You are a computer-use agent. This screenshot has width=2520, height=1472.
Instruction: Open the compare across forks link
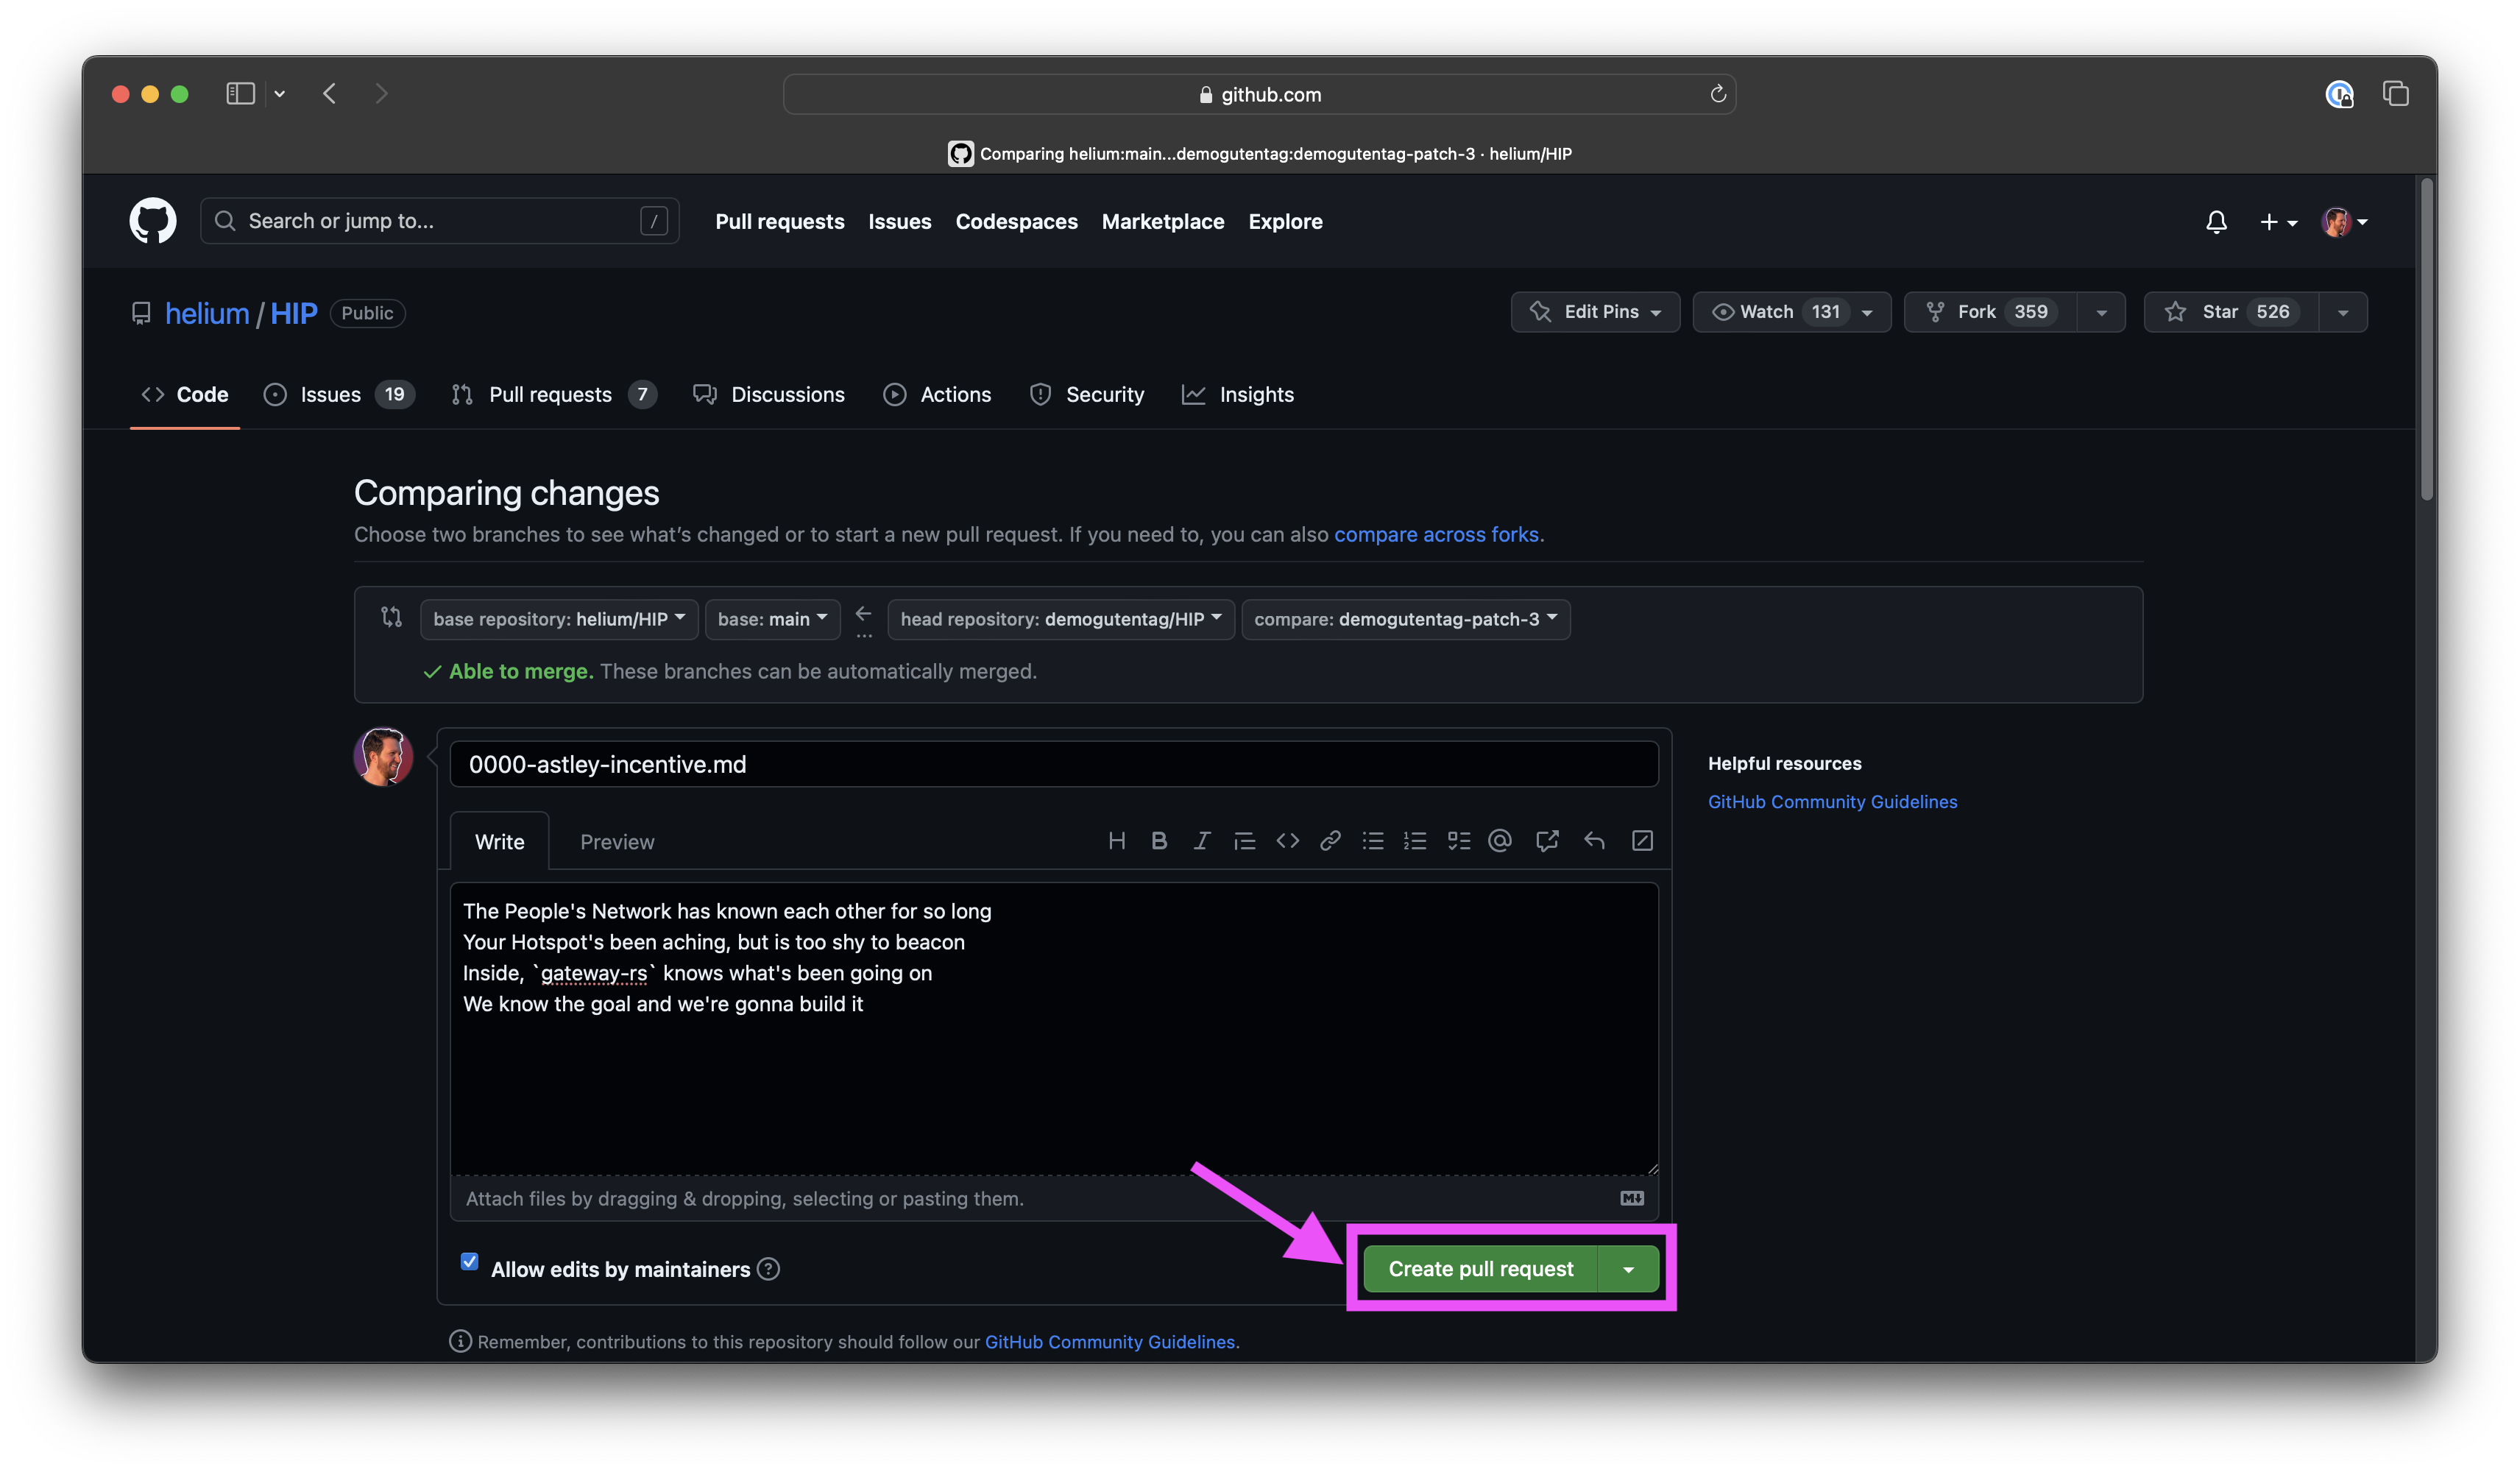tap(1435, 535)
